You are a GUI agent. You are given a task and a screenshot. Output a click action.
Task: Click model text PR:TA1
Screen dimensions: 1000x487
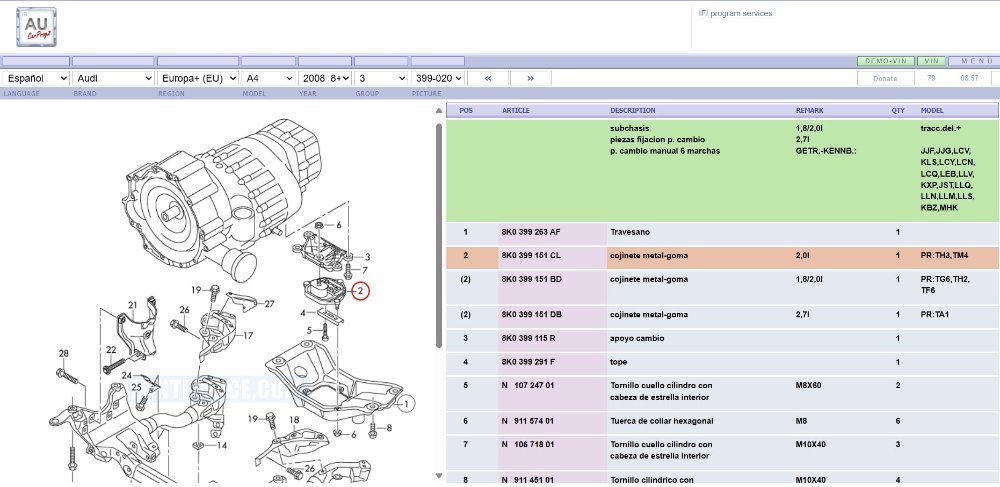pos(935,314)
